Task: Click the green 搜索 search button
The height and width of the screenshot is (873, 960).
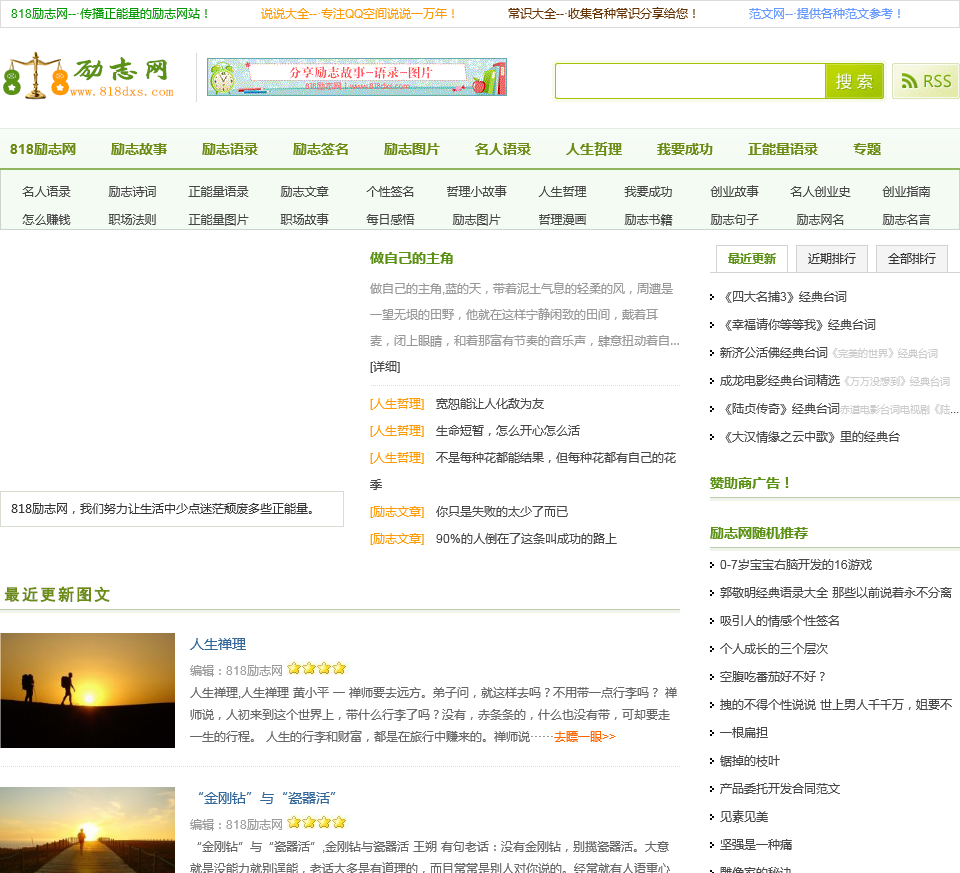Action: point(854,81)
